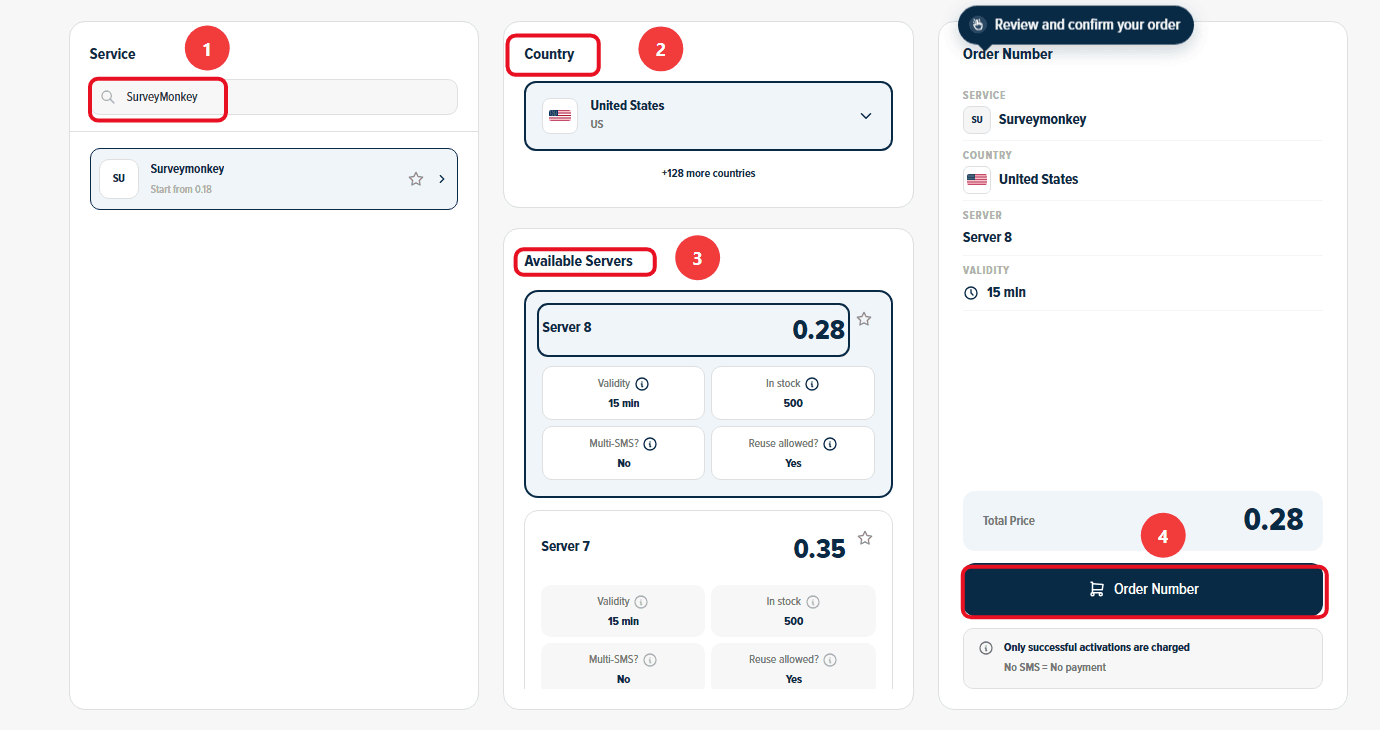Click the Server 7 price 0.35

(819, 548)
